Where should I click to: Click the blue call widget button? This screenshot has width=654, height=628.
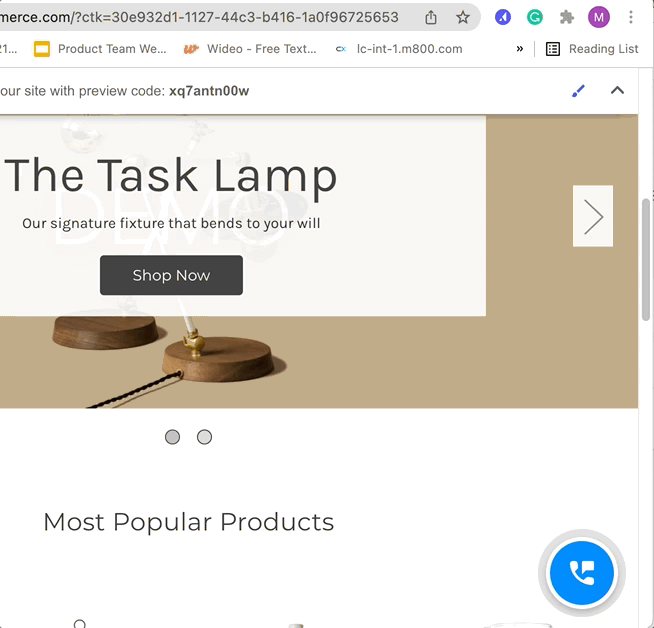pyautogui.click(x=581, y=573)
